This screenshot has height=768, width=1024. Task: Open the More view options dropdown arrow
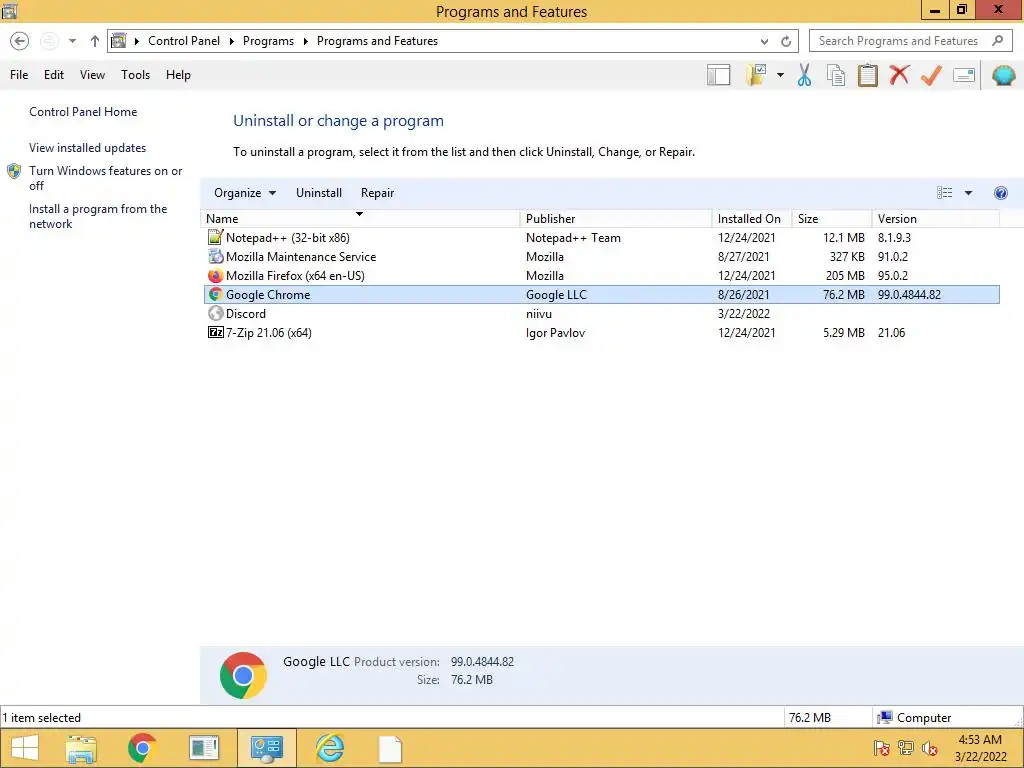pos(968,193)
